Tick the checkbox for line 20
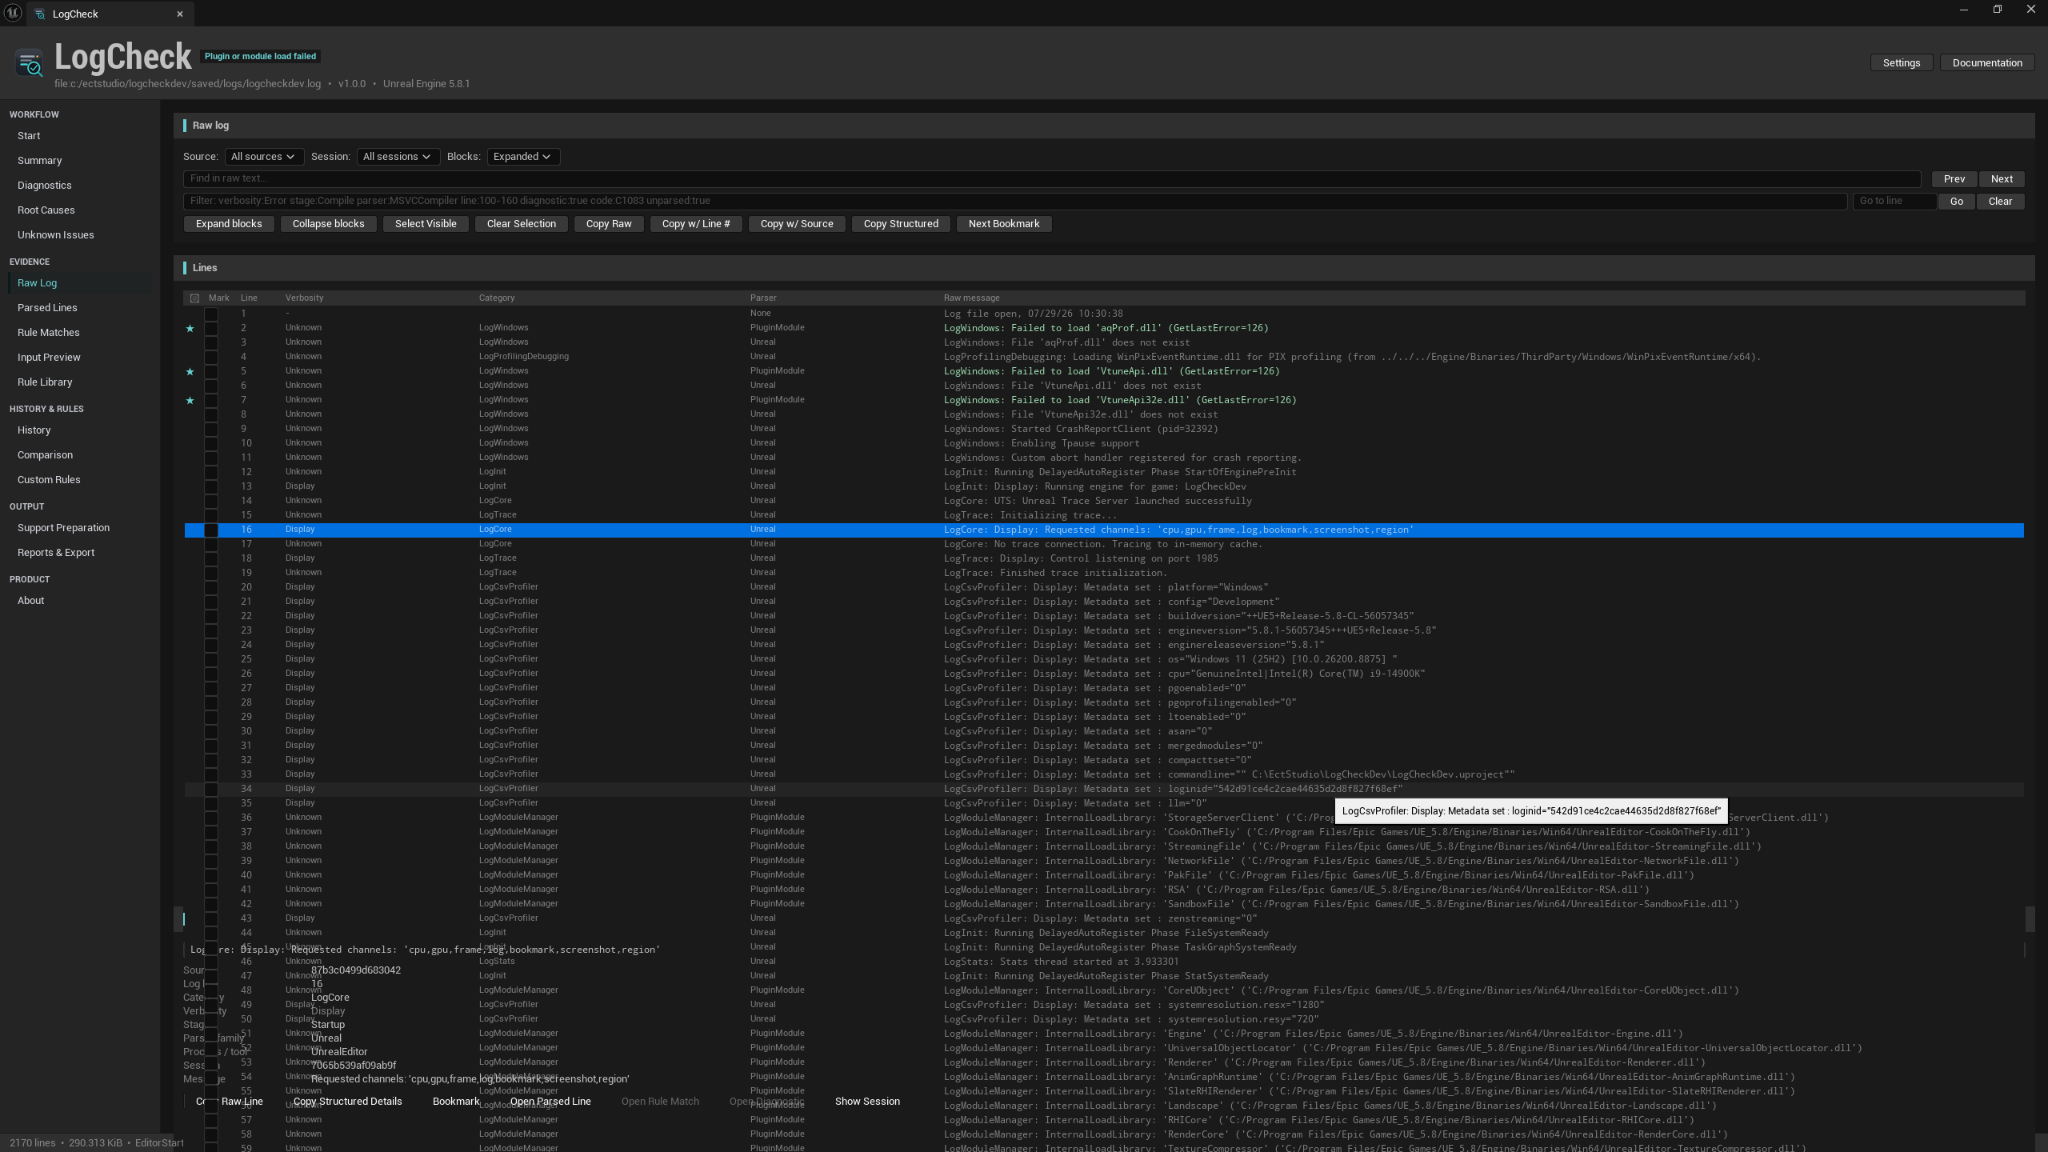The image size is (2048, 1152). pyautogui.click(x=211, y=587)
